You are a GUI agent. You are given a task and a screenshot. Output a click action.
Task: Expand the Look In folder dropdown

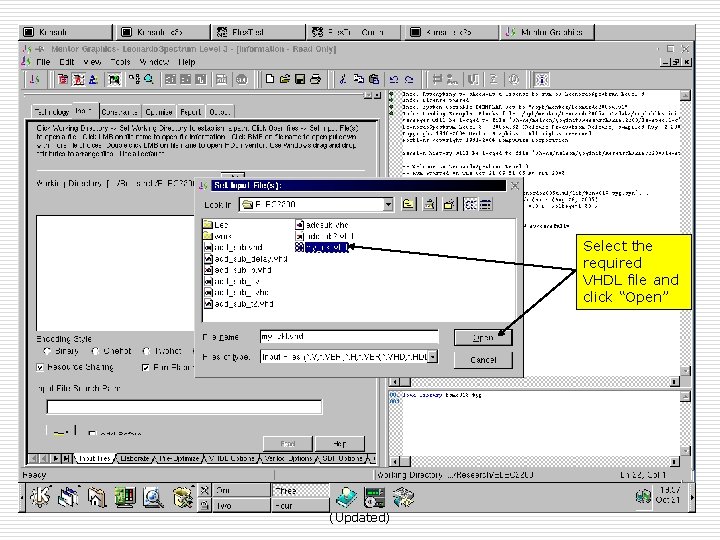(x=388, y=204)
